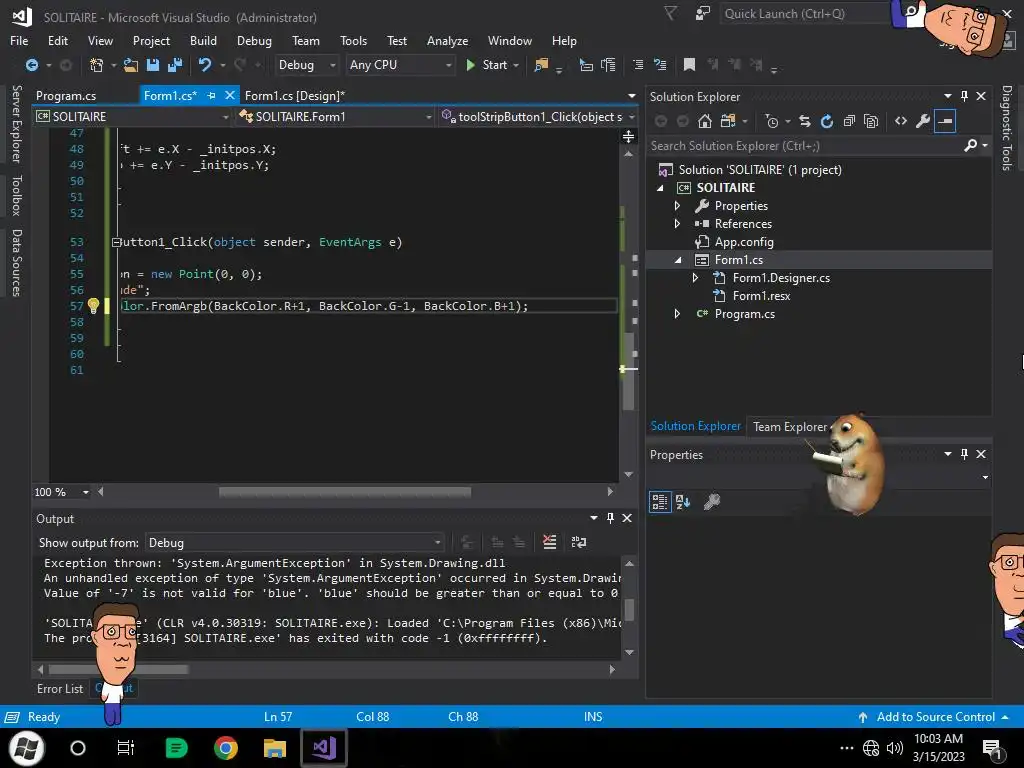
Task: Click the Find in Files toolbar icon
Action: (541, 65)
